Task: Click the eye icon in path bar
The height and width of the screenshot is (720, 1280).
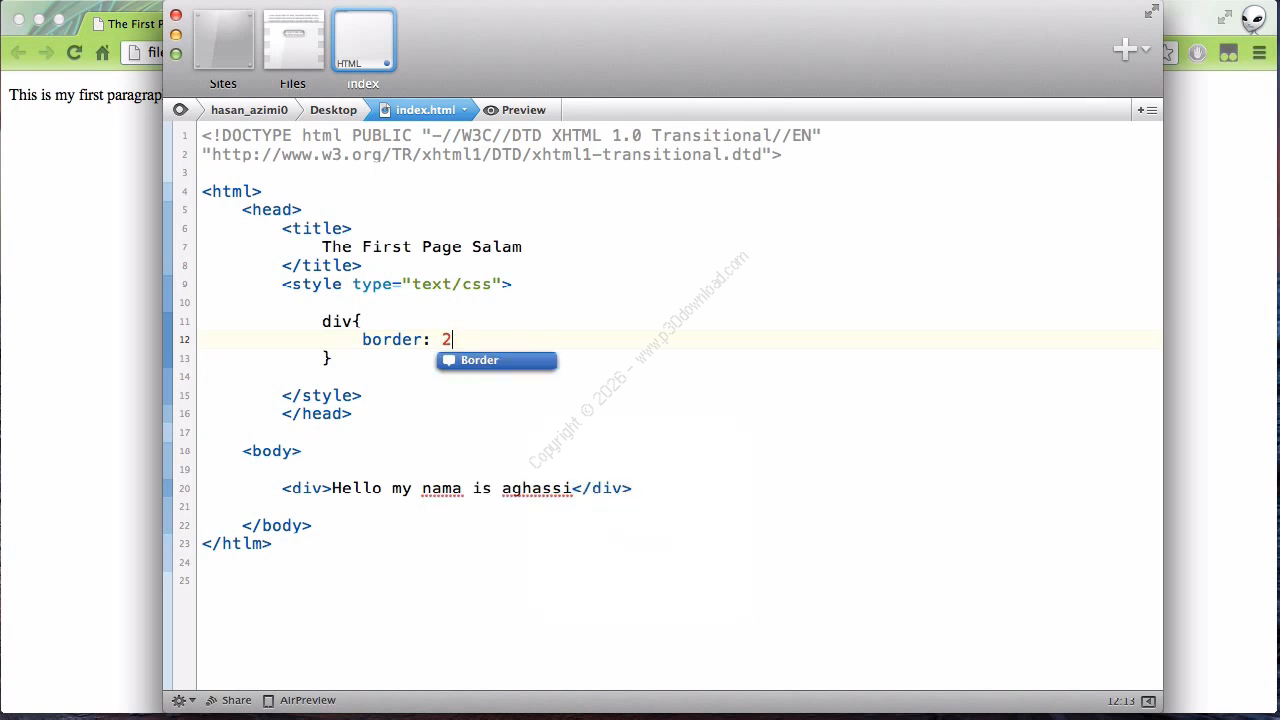Action: [180, 110]
